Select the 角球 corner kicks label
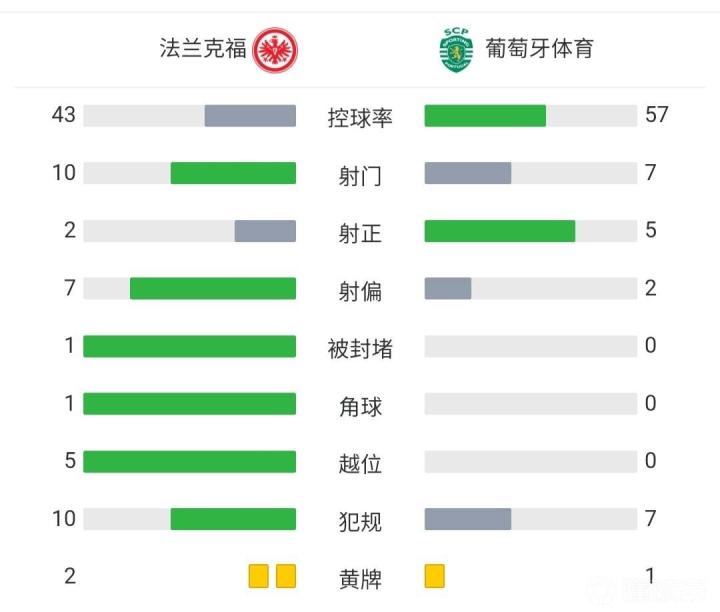The image size is (720, 612). (360, 406)
